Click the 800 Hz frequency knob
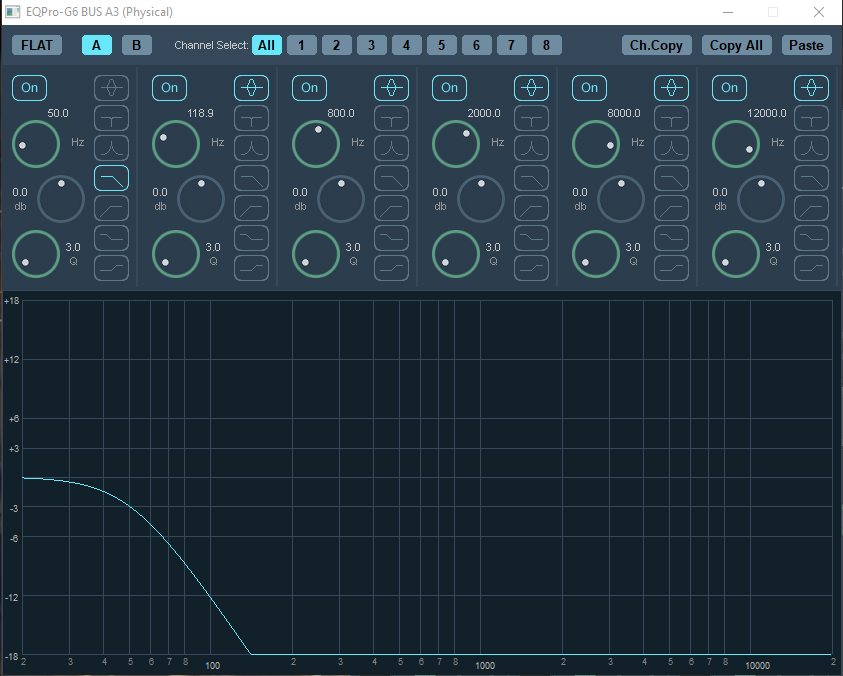Screen dimensions: 843x676 pos(316,144)
